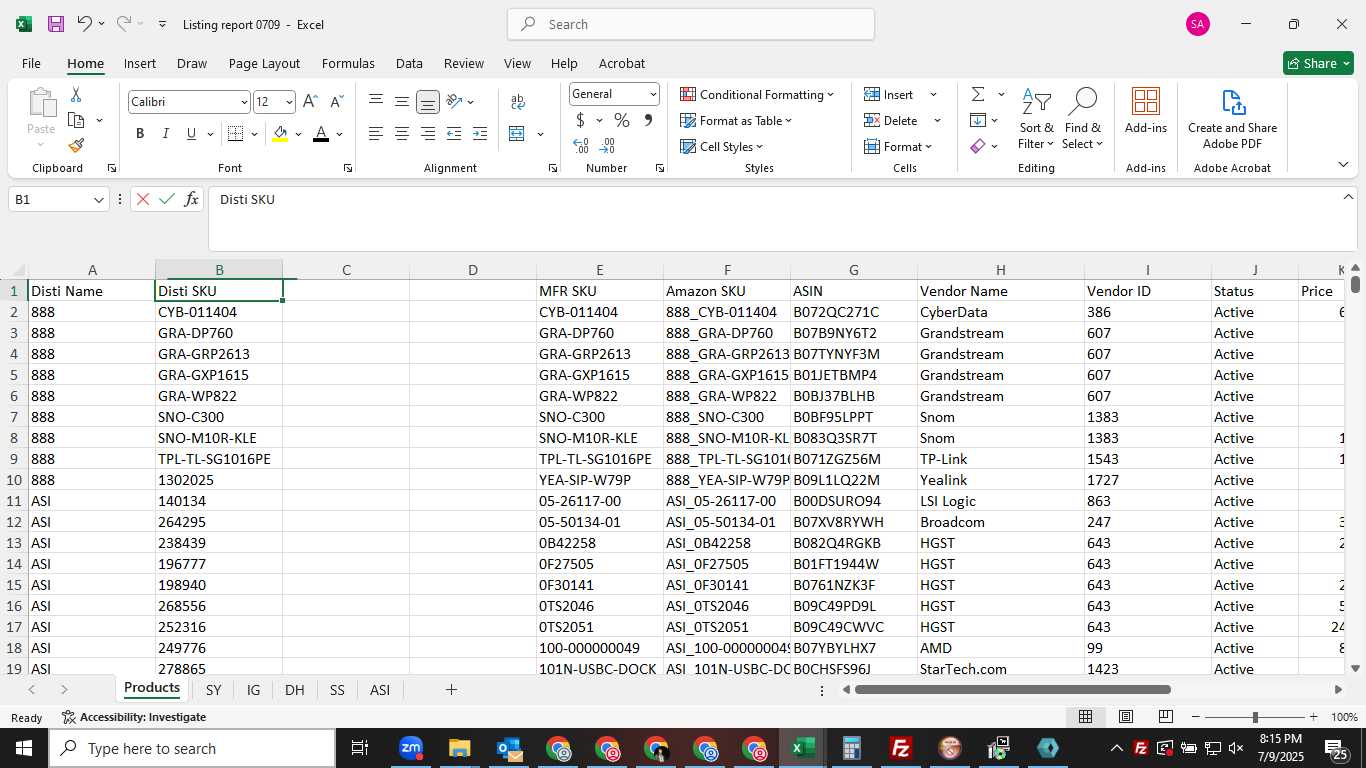Decrease font size with the smaller A icon

coord(336,101)
